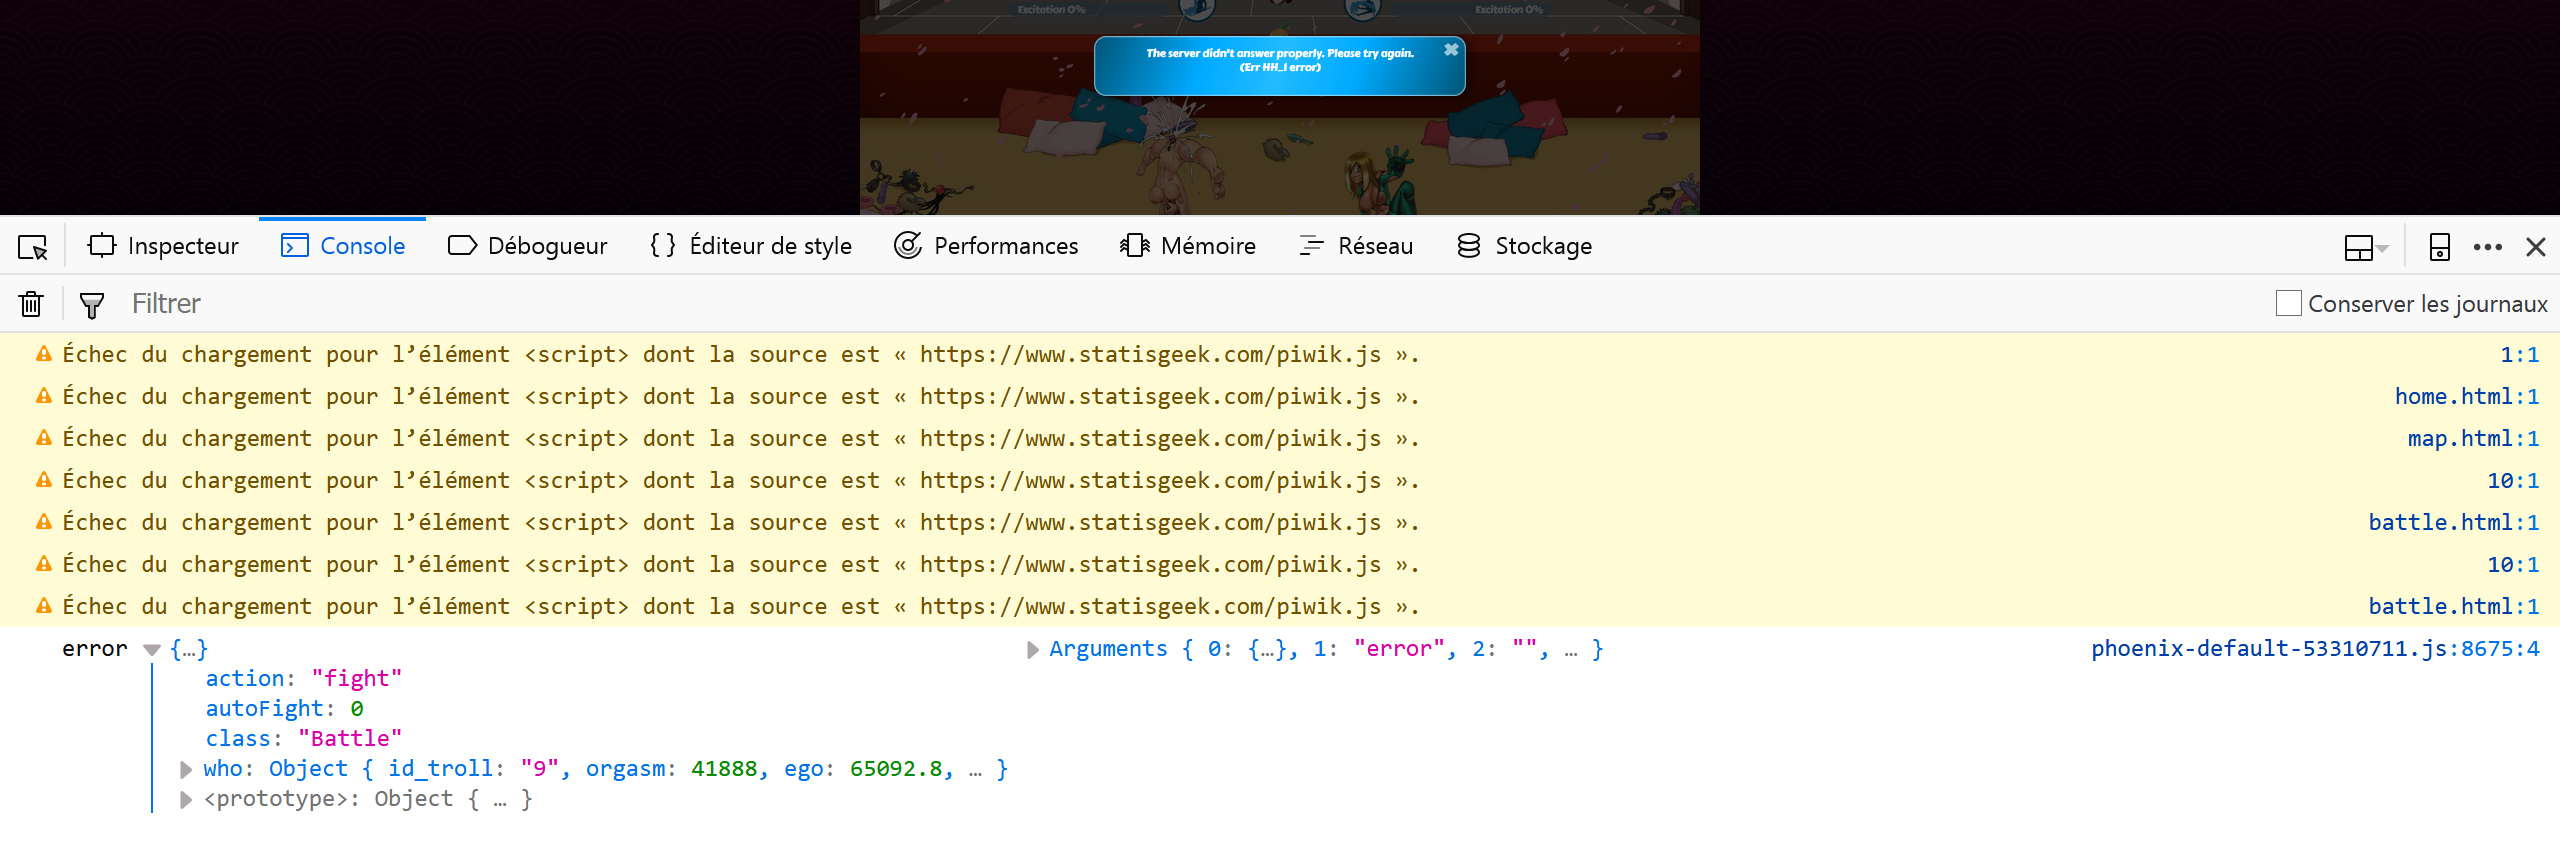
Task: Follow the map.html:1 source link
Action: coord(2472,439)
